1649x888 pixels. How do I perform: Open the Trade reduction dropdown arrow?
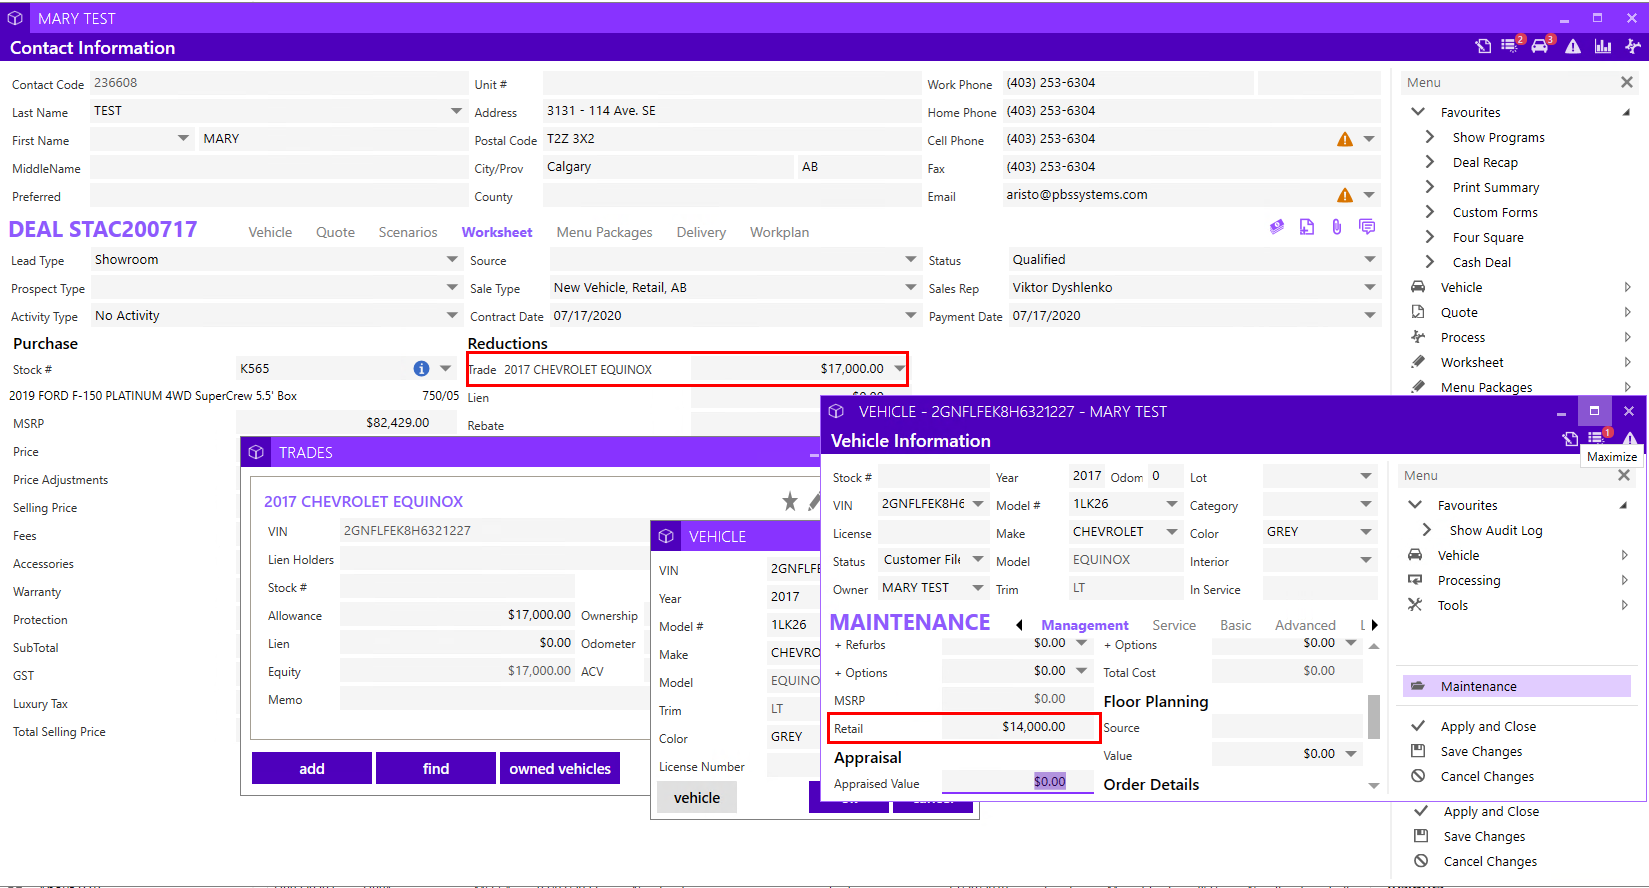[x=899, y=369]
